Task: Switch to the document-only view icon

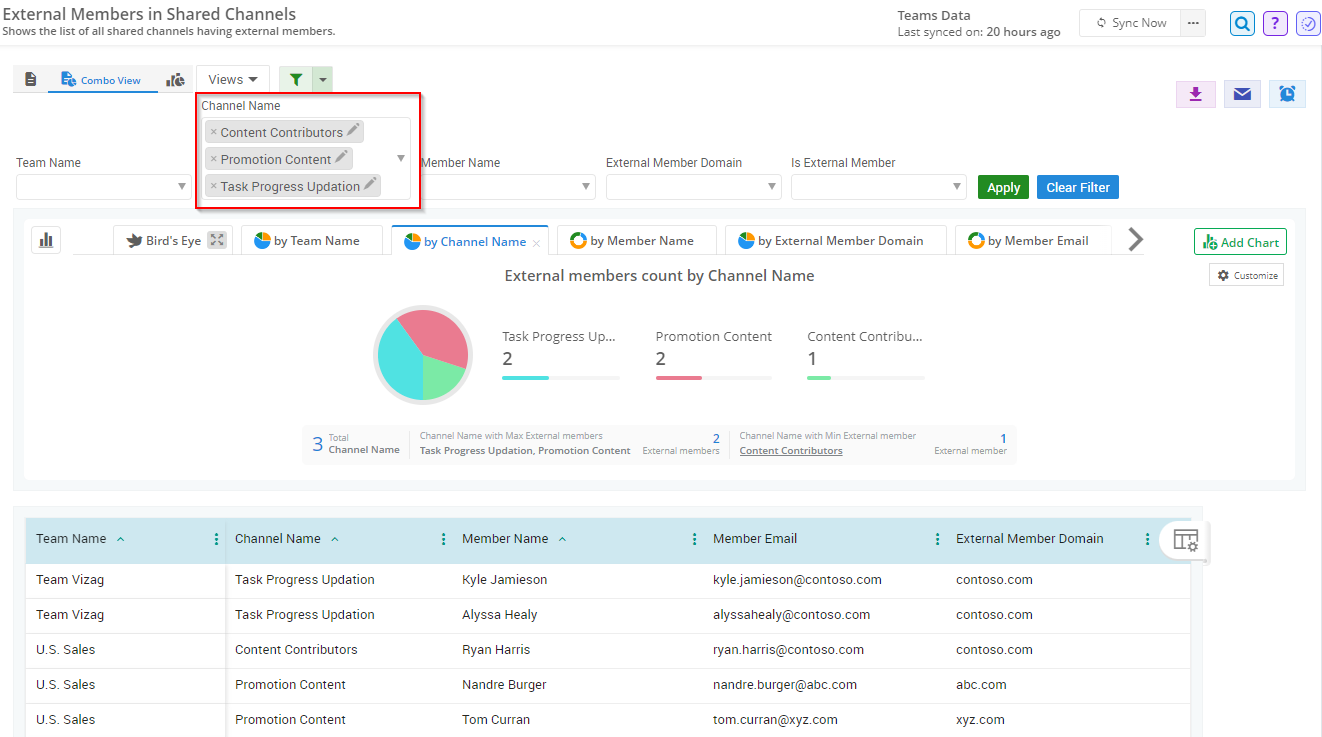Action: coord(30,79)
